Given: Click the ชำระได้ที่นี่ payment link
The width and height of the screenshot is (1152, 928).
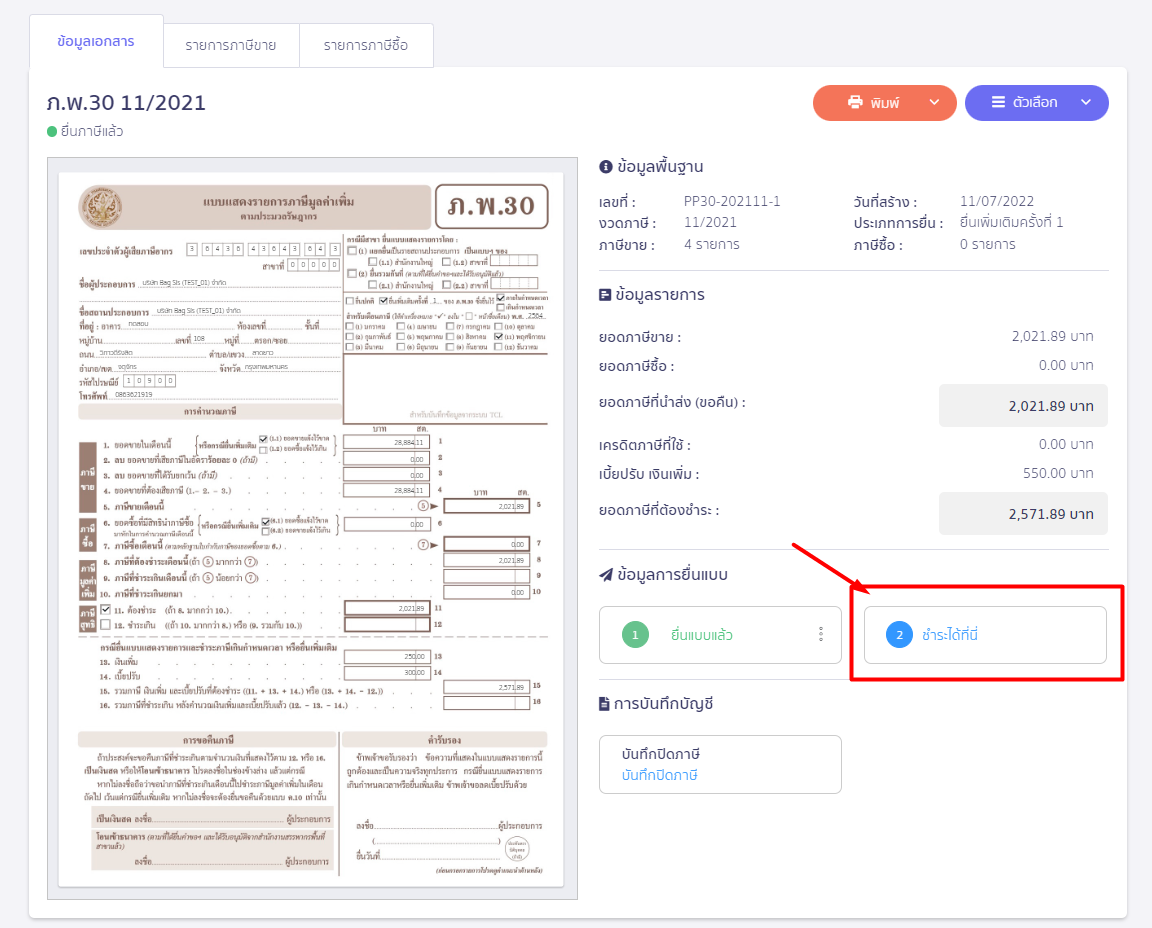Looking at the screenshot, I should pos(950,635).
